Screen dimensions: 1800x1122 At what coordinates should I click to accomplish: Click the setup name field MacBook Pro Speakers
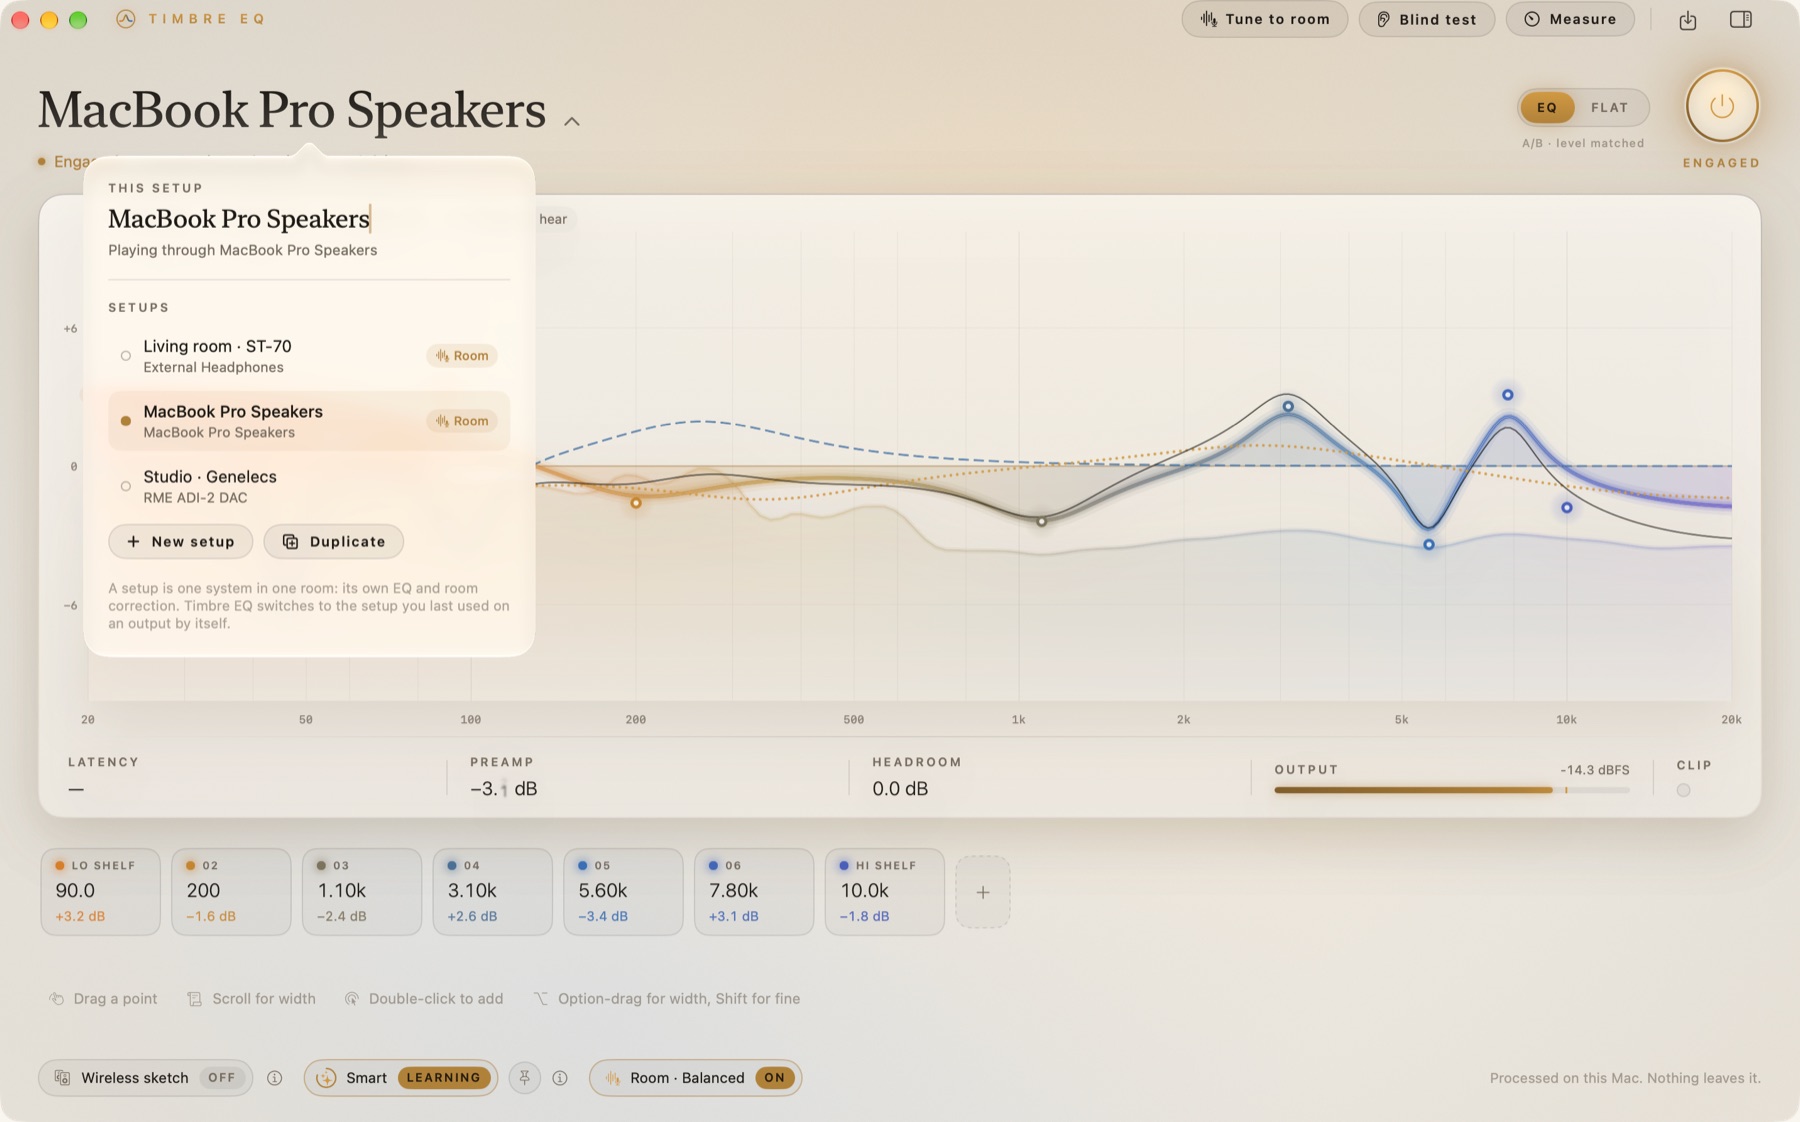coord(308,219)
